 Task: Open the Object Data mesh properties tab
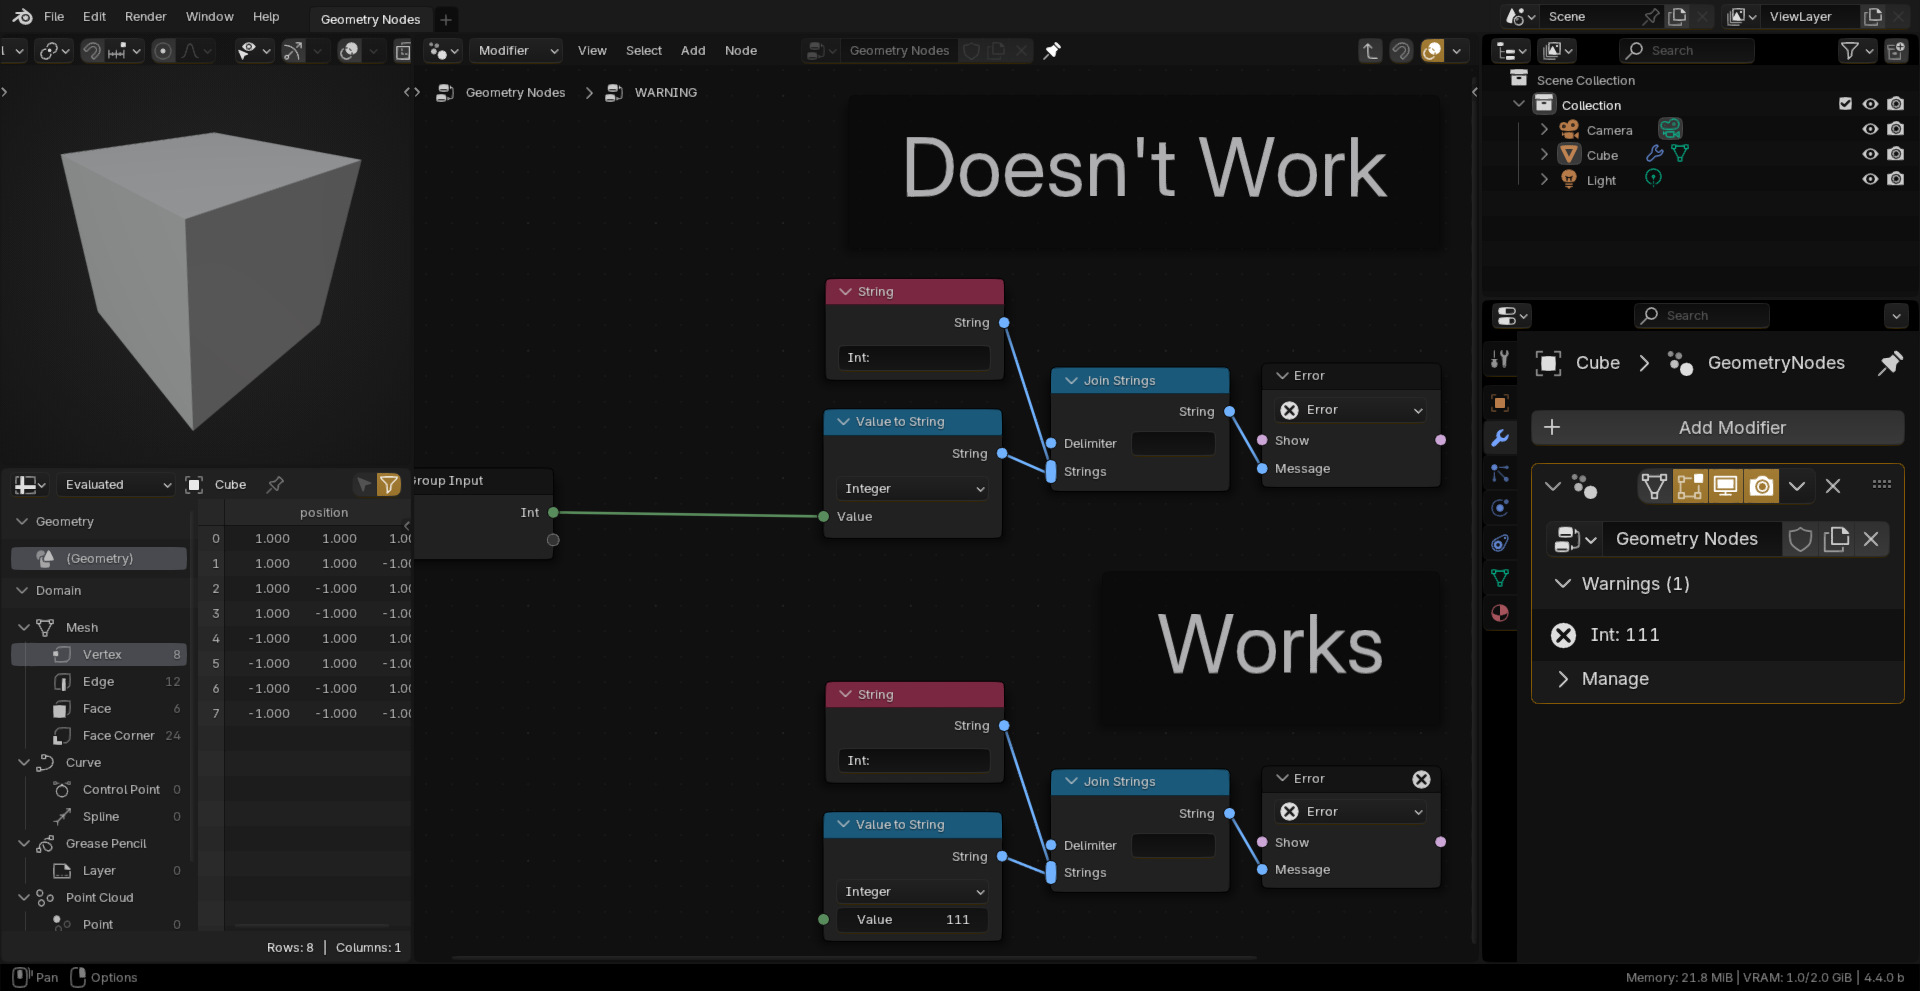tap(1500, 578)
